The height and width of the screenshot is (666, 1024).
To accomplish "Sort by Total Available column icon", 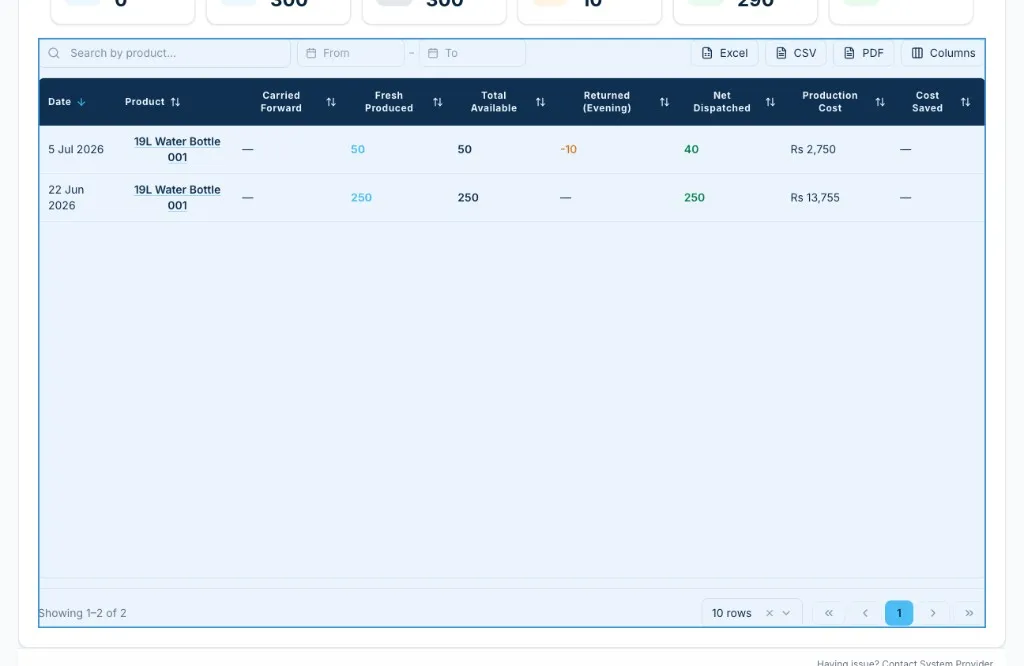I will (540, 102).
